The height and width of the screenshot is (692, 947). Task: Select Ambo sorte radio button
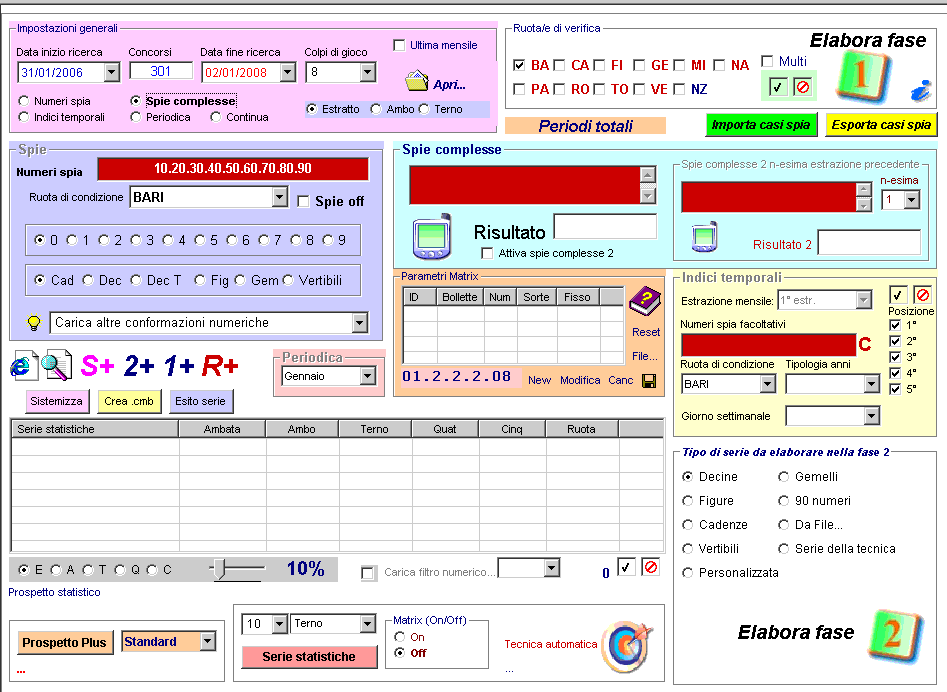[376, 109]
